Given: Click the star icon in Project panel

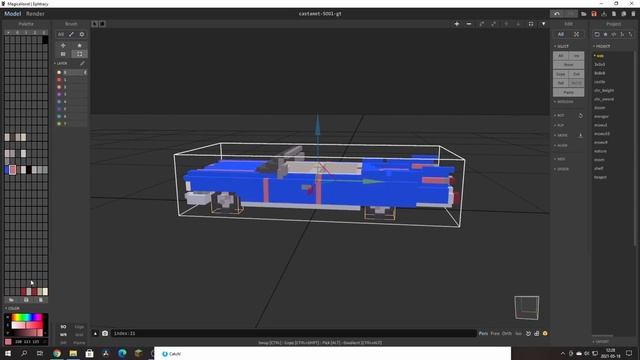Looking at the screenshot, I should (606, 34).
